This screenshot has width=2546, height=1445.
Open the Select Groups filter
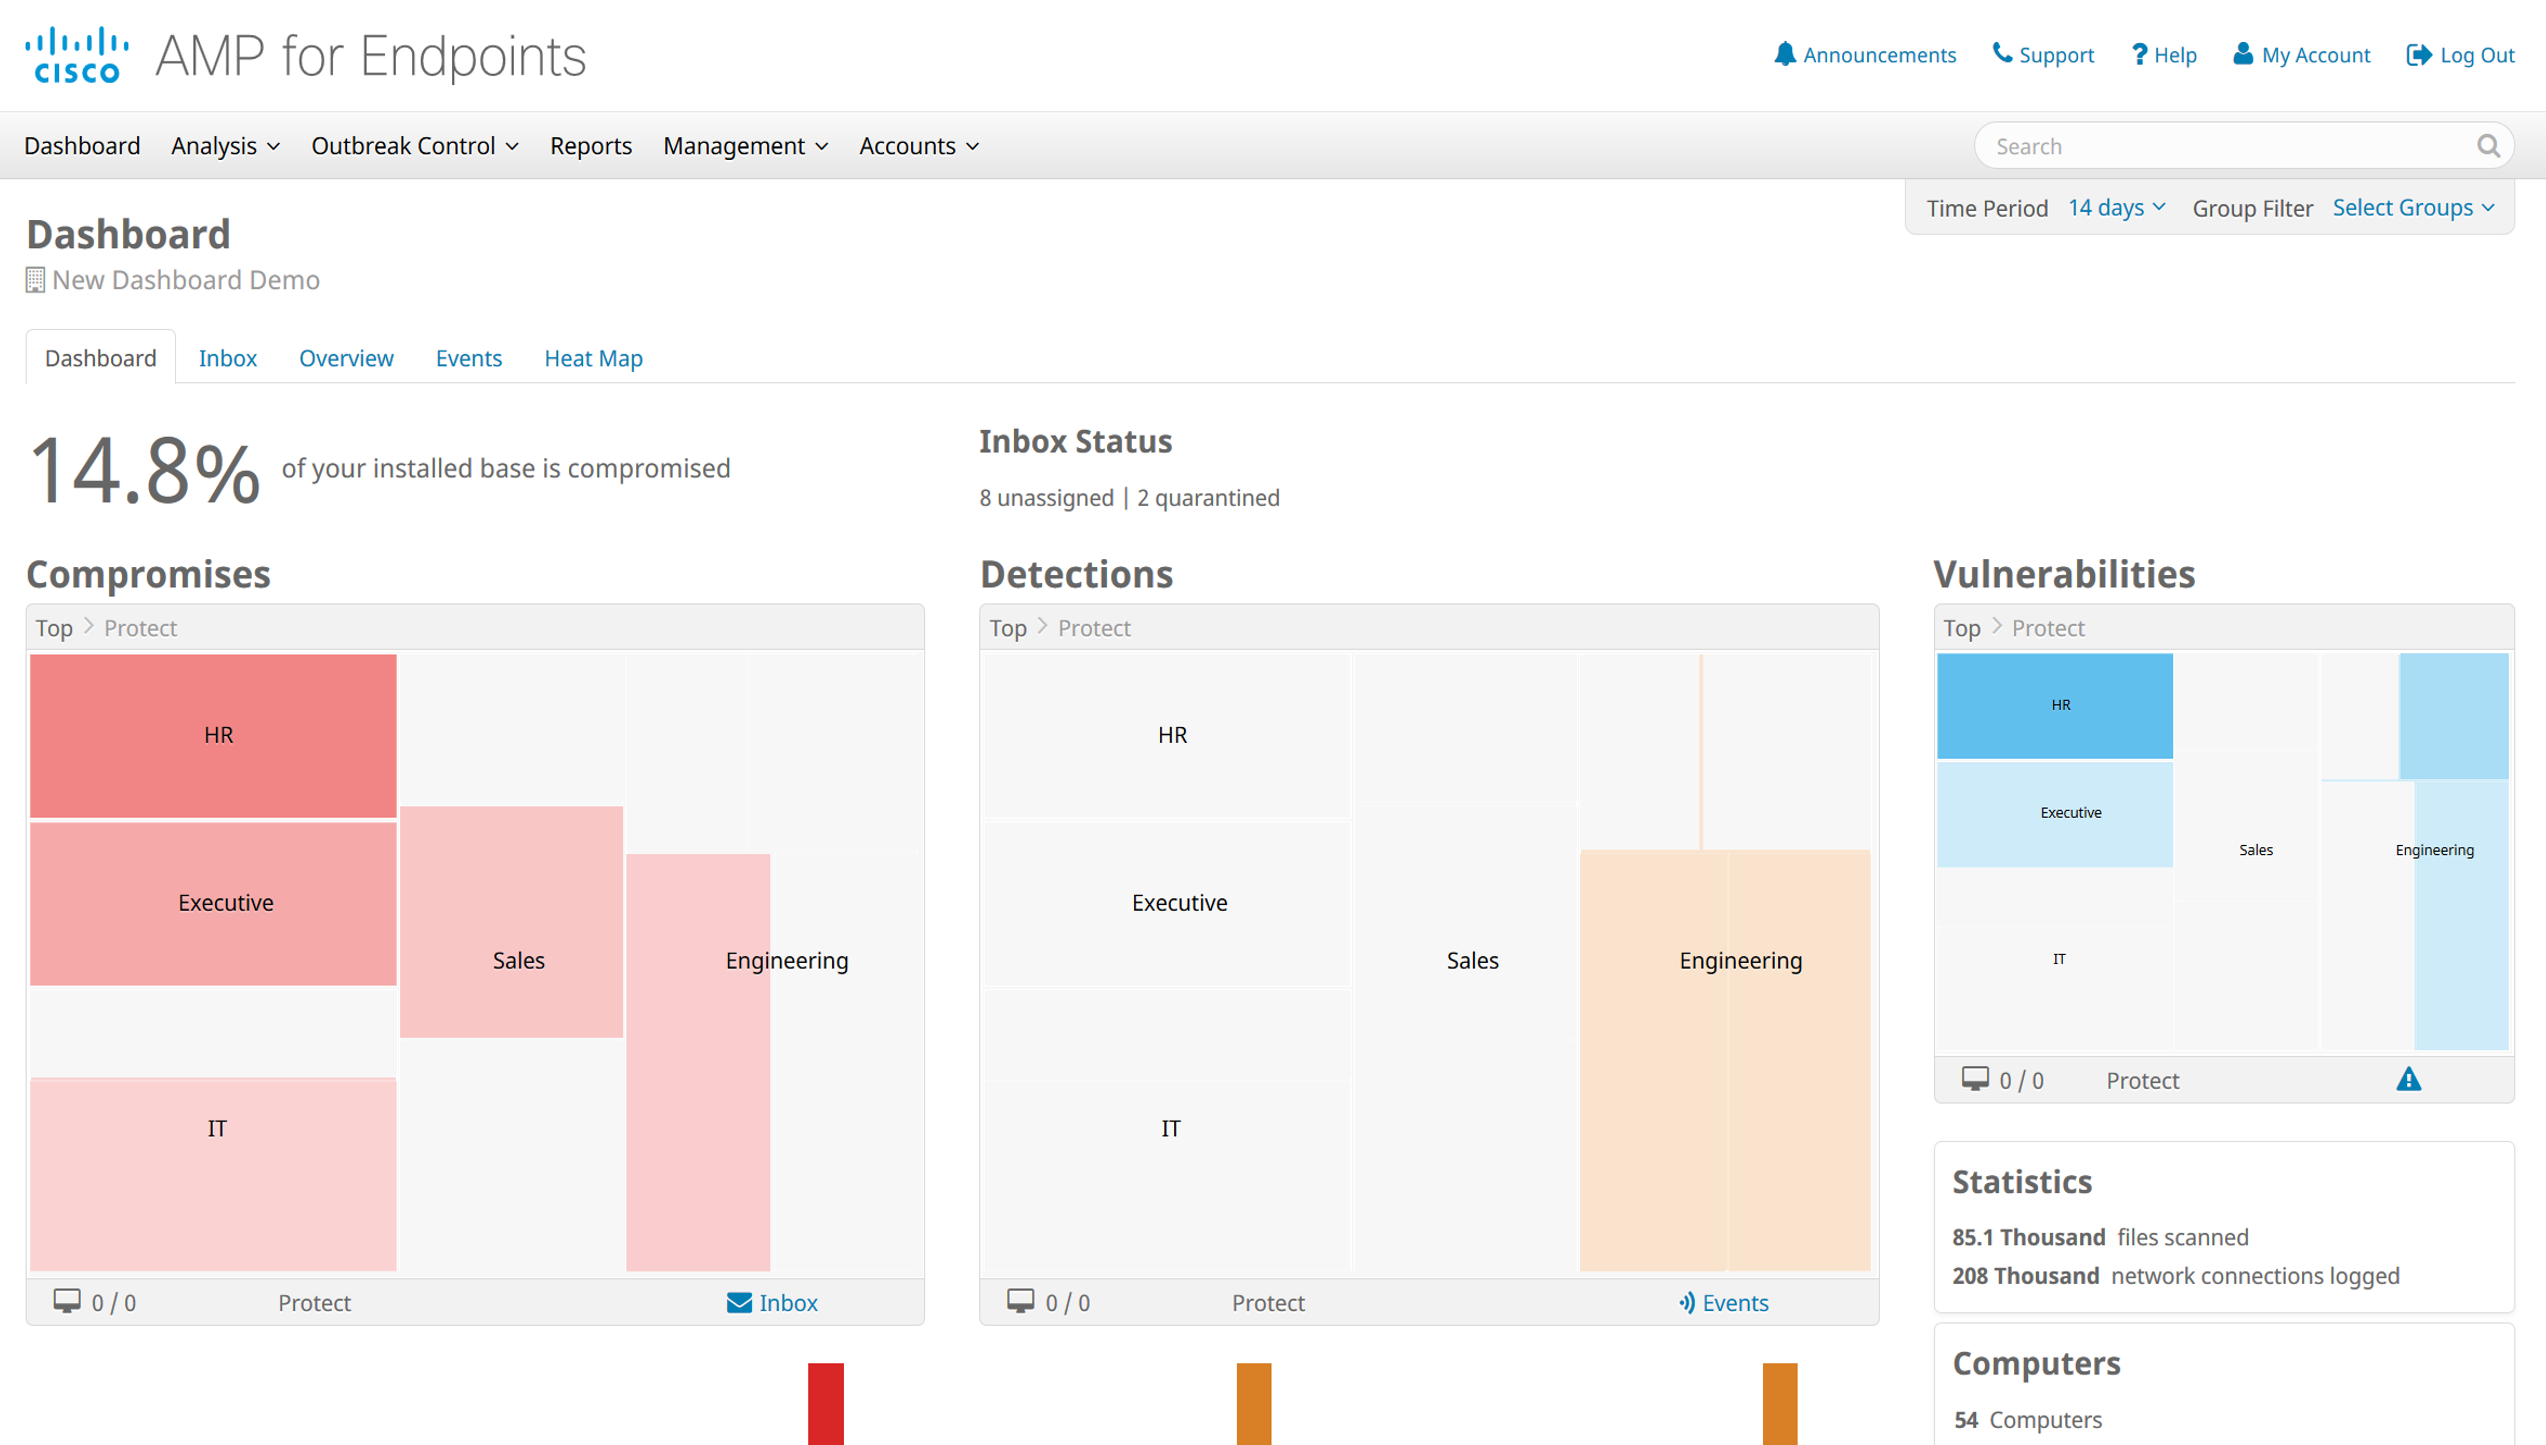click(2414, 207)
